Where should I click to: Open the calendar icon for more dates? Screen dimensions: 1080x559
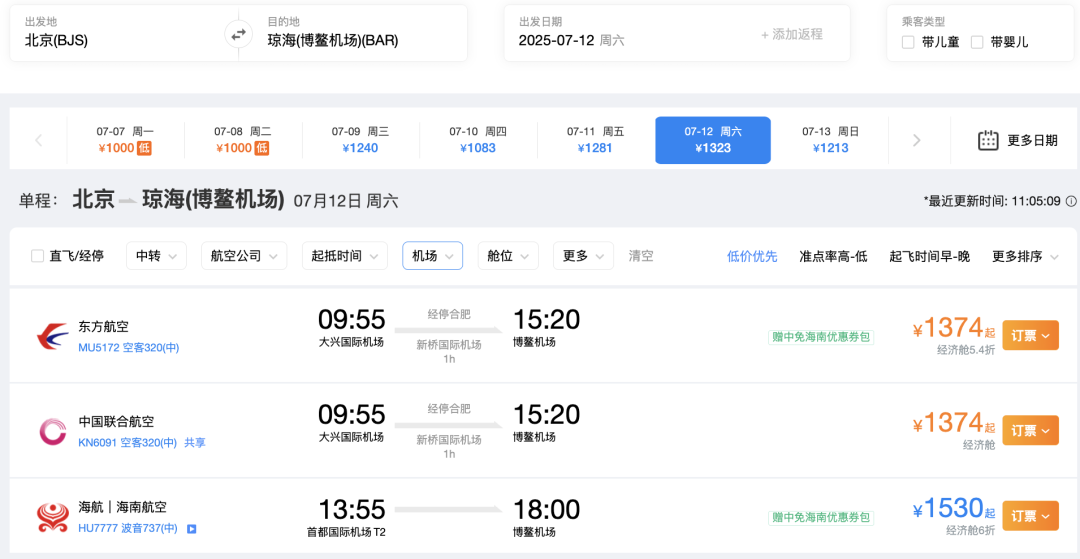click(x=988, y=140)
